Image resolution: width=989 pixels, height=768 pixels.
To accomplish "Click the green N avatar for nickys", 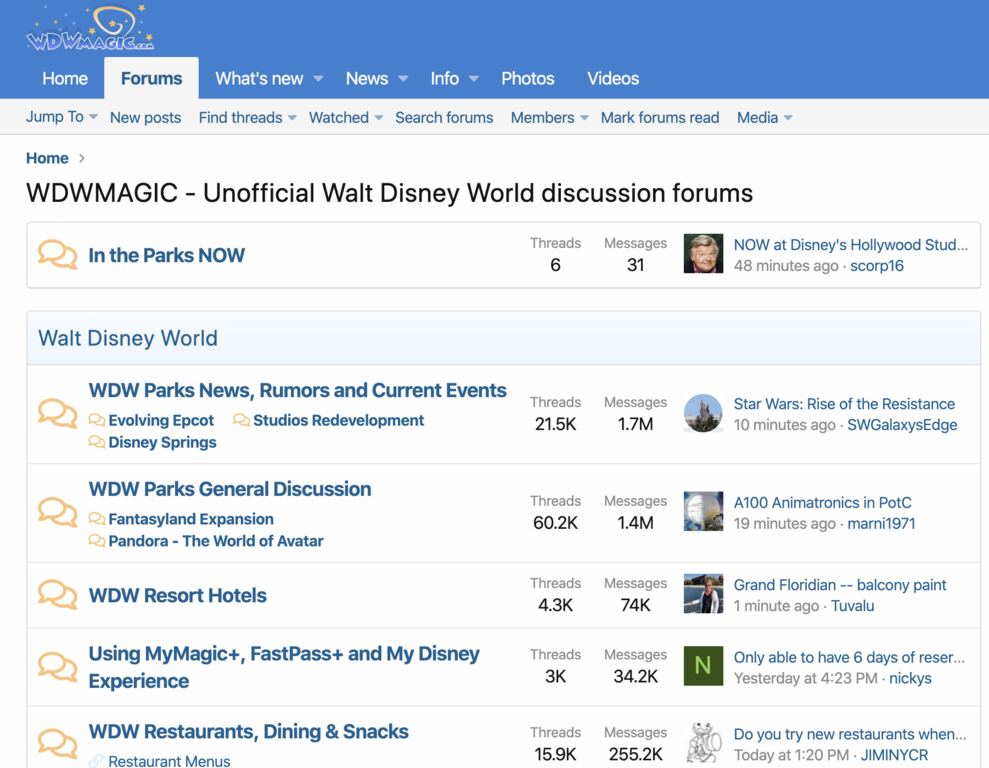I will (703, 666).
